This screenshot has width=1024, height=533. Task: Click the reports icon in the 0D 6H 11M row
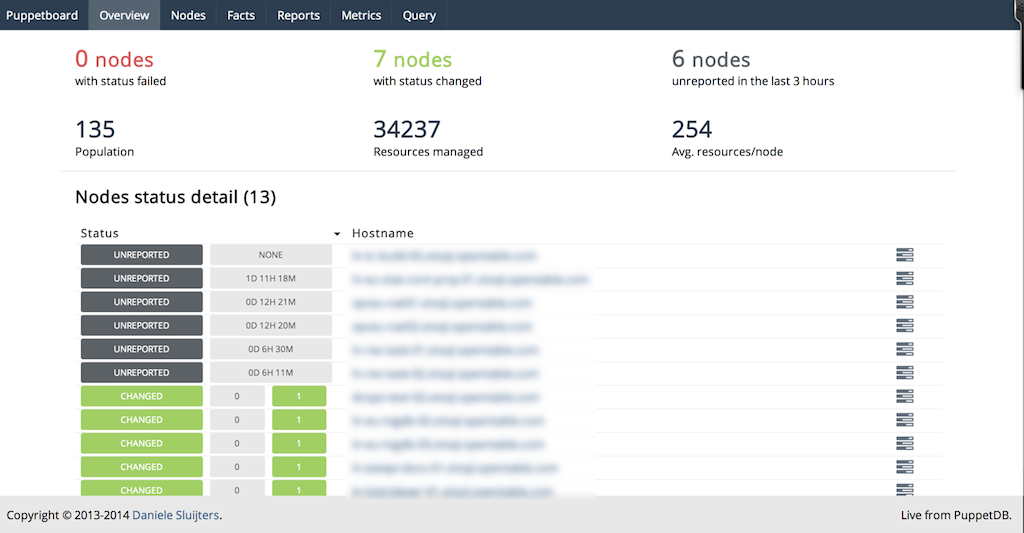pos(905,373)
